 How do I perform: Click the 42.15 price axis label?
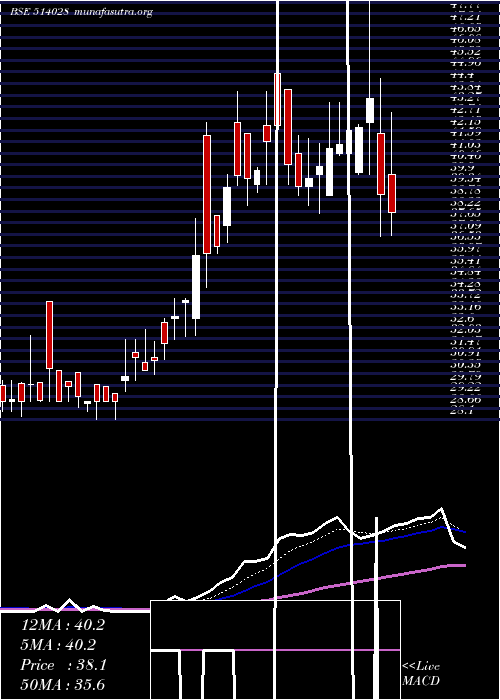tap(465, 122)
